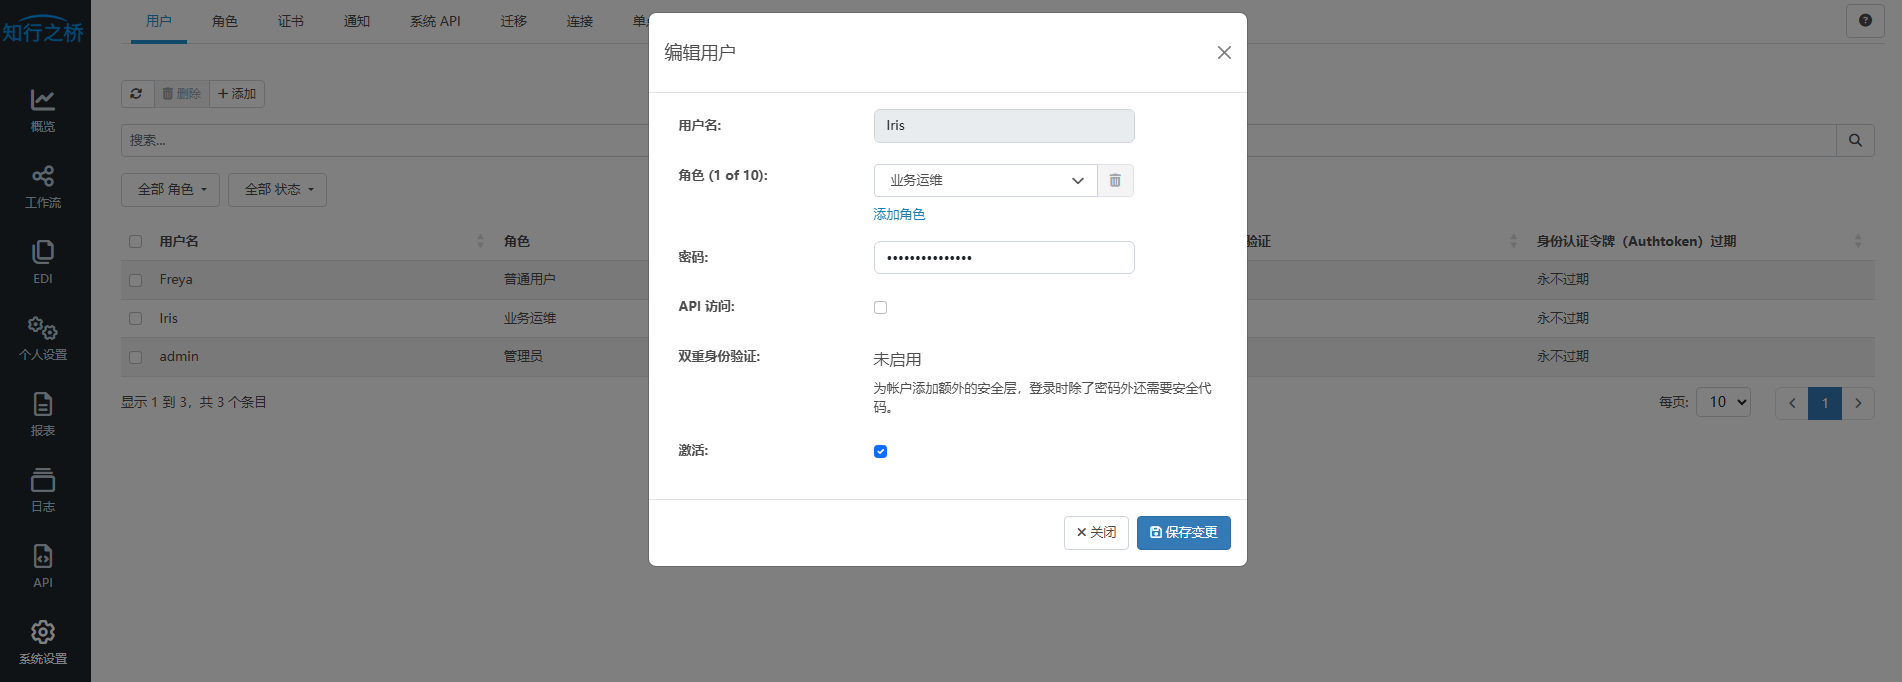Expand the 业务运维 role dropdown
This screenshot has width=1902, height=682.
coord(985,181)
